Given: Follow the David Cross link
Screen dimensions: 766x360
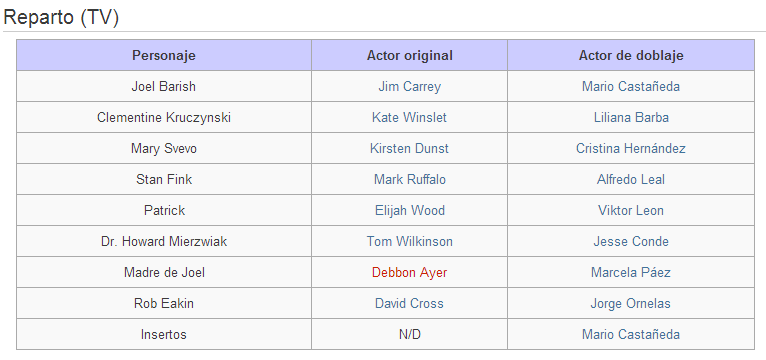Looking at the screenshot, I should pos(409,303).
